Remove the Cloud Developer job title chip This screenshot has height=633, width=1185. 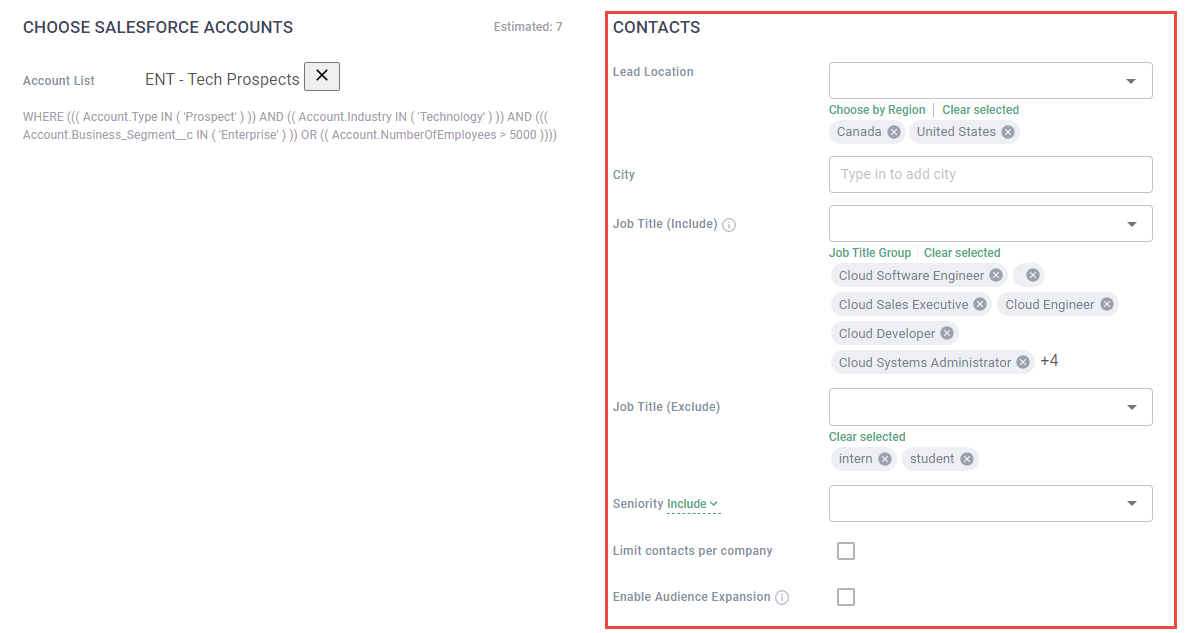tap(946, 332)
